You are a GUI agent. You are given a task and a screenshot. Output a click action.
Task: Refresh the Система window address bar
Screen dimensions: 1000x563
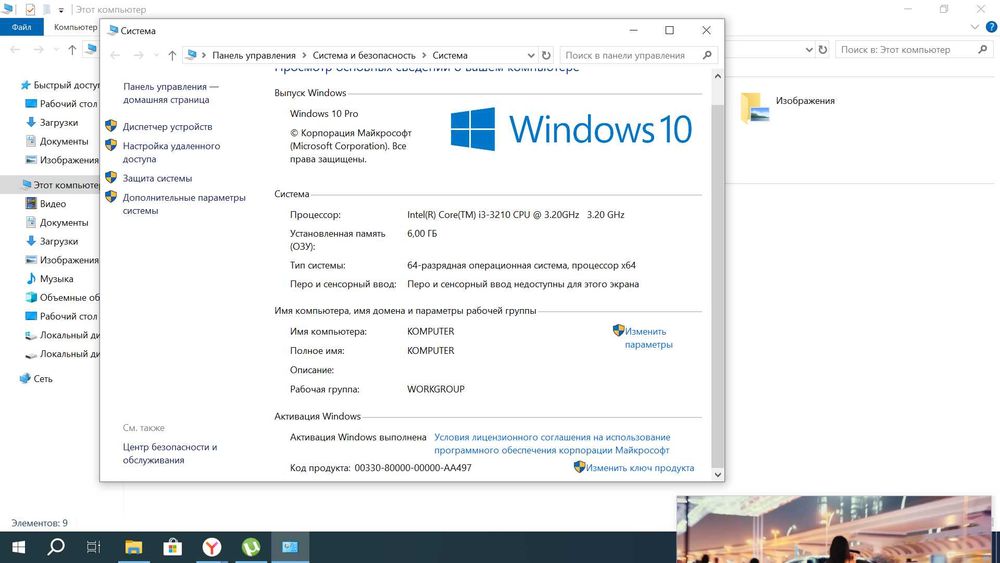[x=546, y=55]
